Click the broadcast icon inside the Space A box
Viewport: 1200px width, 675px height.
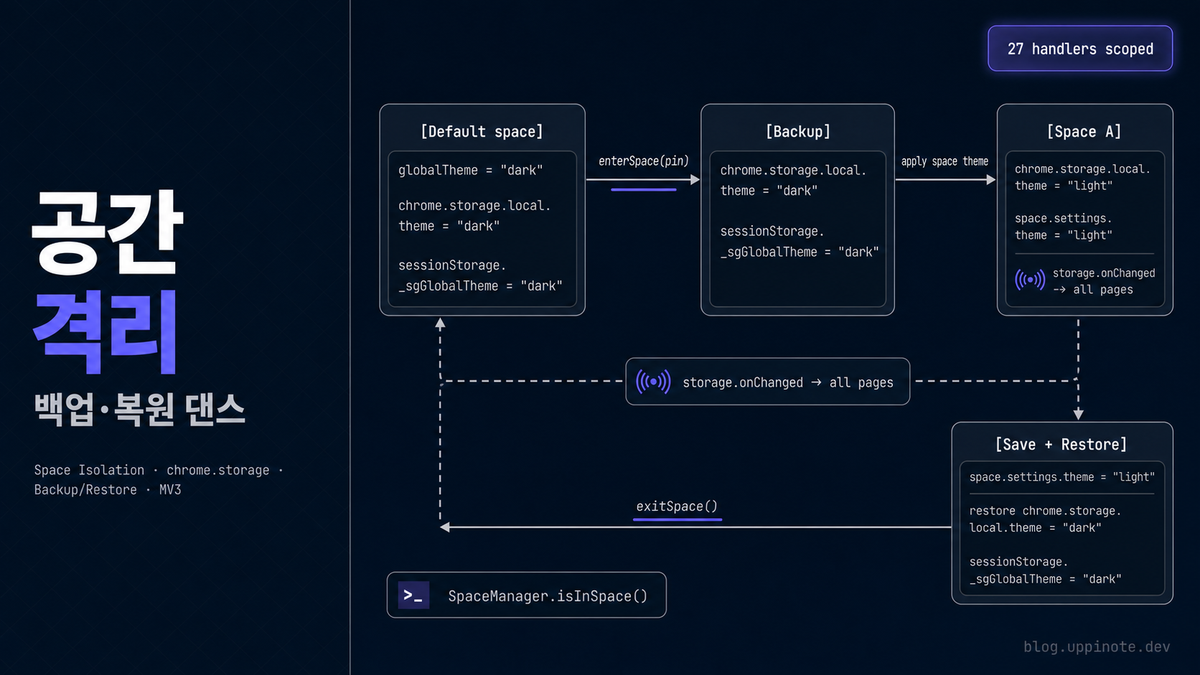pyautogui.click(x=1030, y=280)
